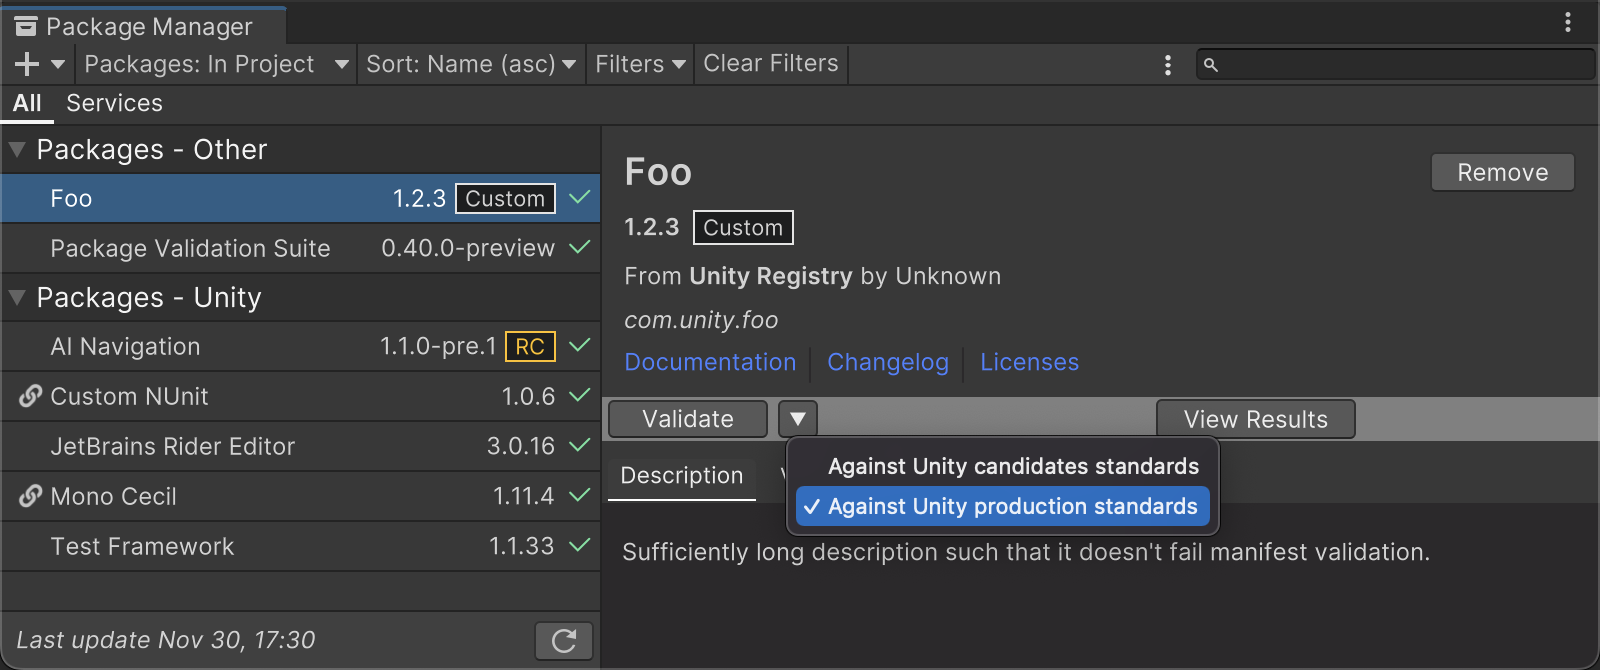Open the toolbar three-dot more options menu
The image size is (1600, 670).
pos(1168,65)
